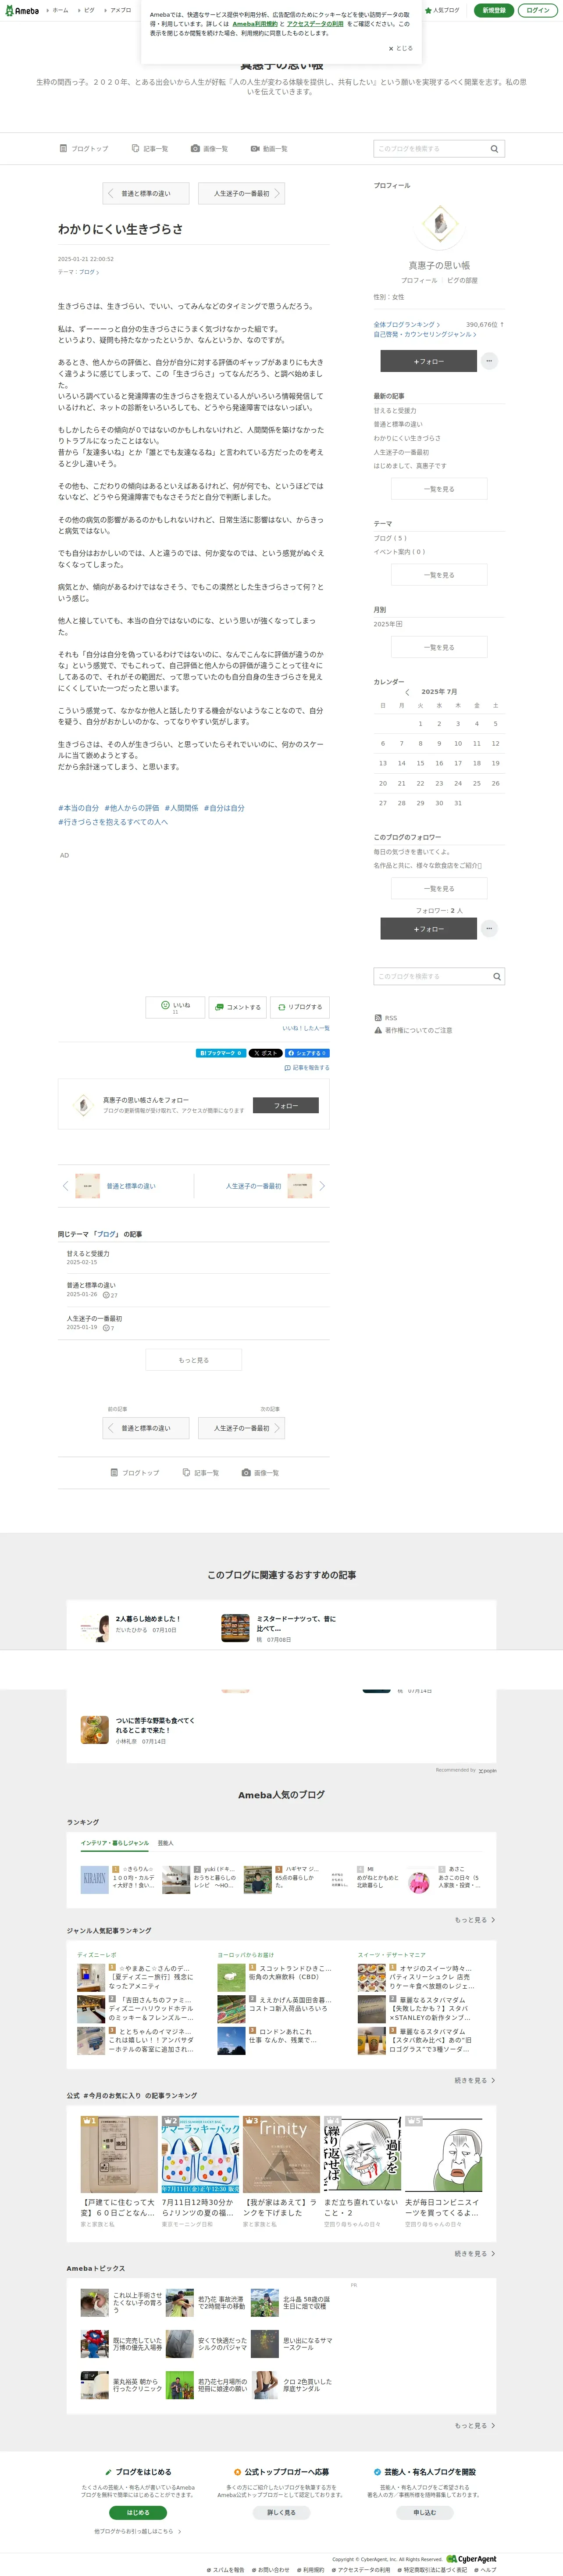The image size is (563, 2576).
Task: Click the コメントする button
Action: pyautogui.click(x=237, y=1007)
